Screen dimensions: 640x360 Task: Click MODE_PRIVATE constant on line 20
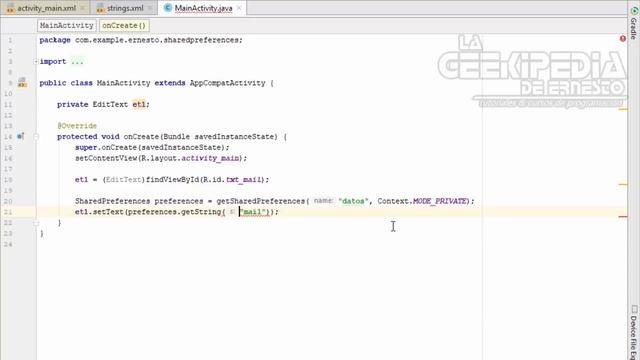point(439,201)
